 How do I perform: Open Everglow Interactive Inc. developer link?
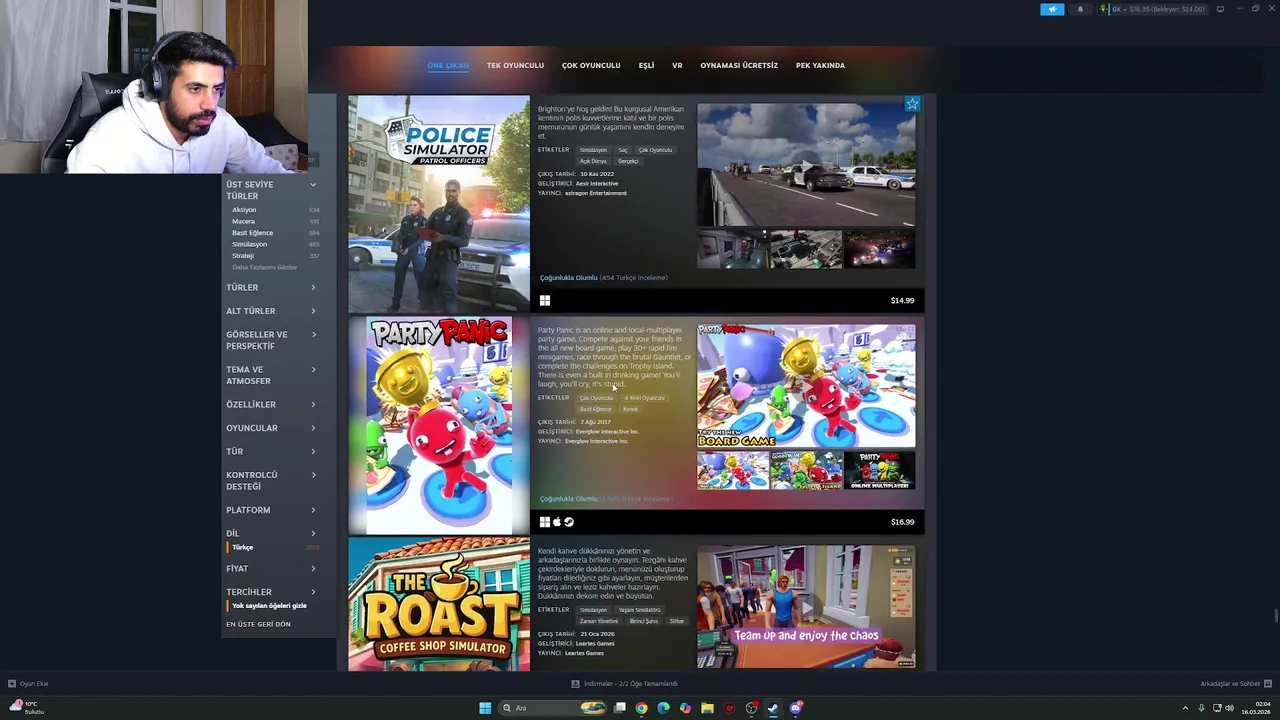[607, 431]
